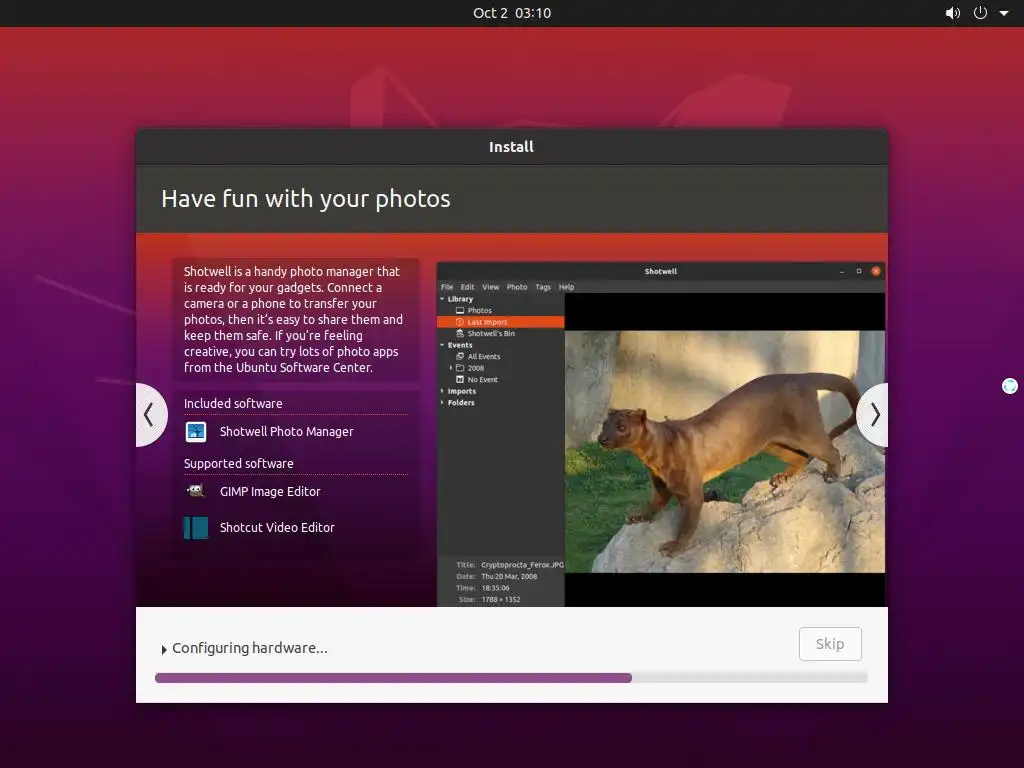Click the Install window title

[x=511, y=147]
